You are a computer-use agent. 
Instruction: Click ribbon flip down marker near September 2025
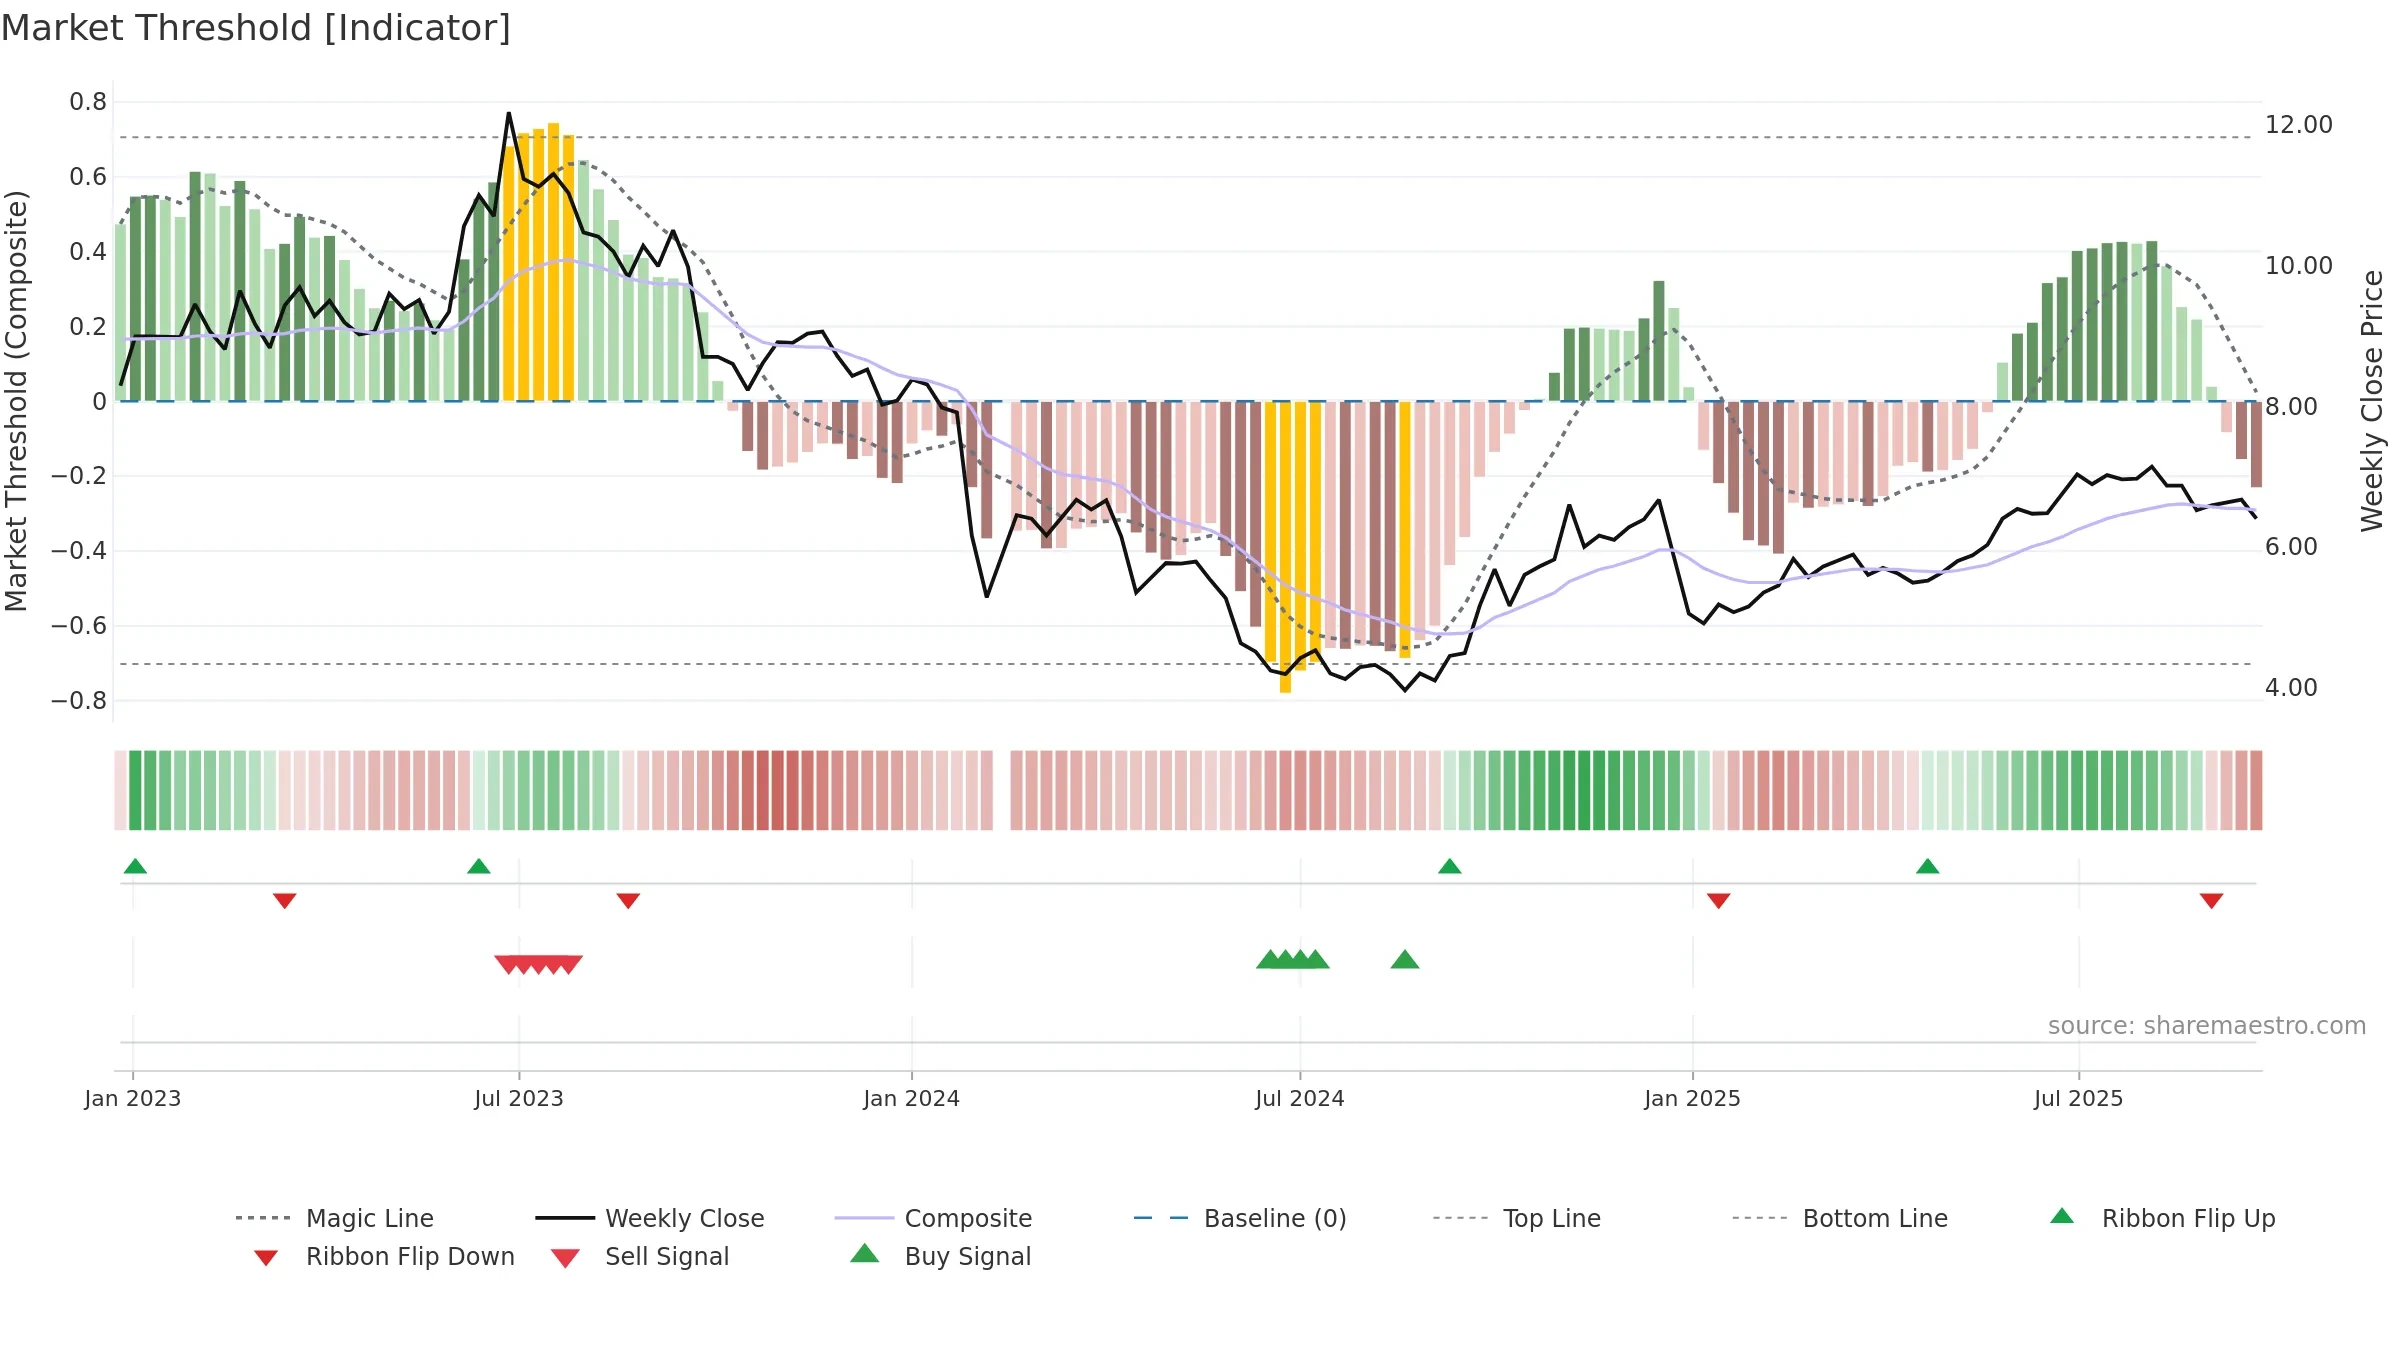(2212, 901)
